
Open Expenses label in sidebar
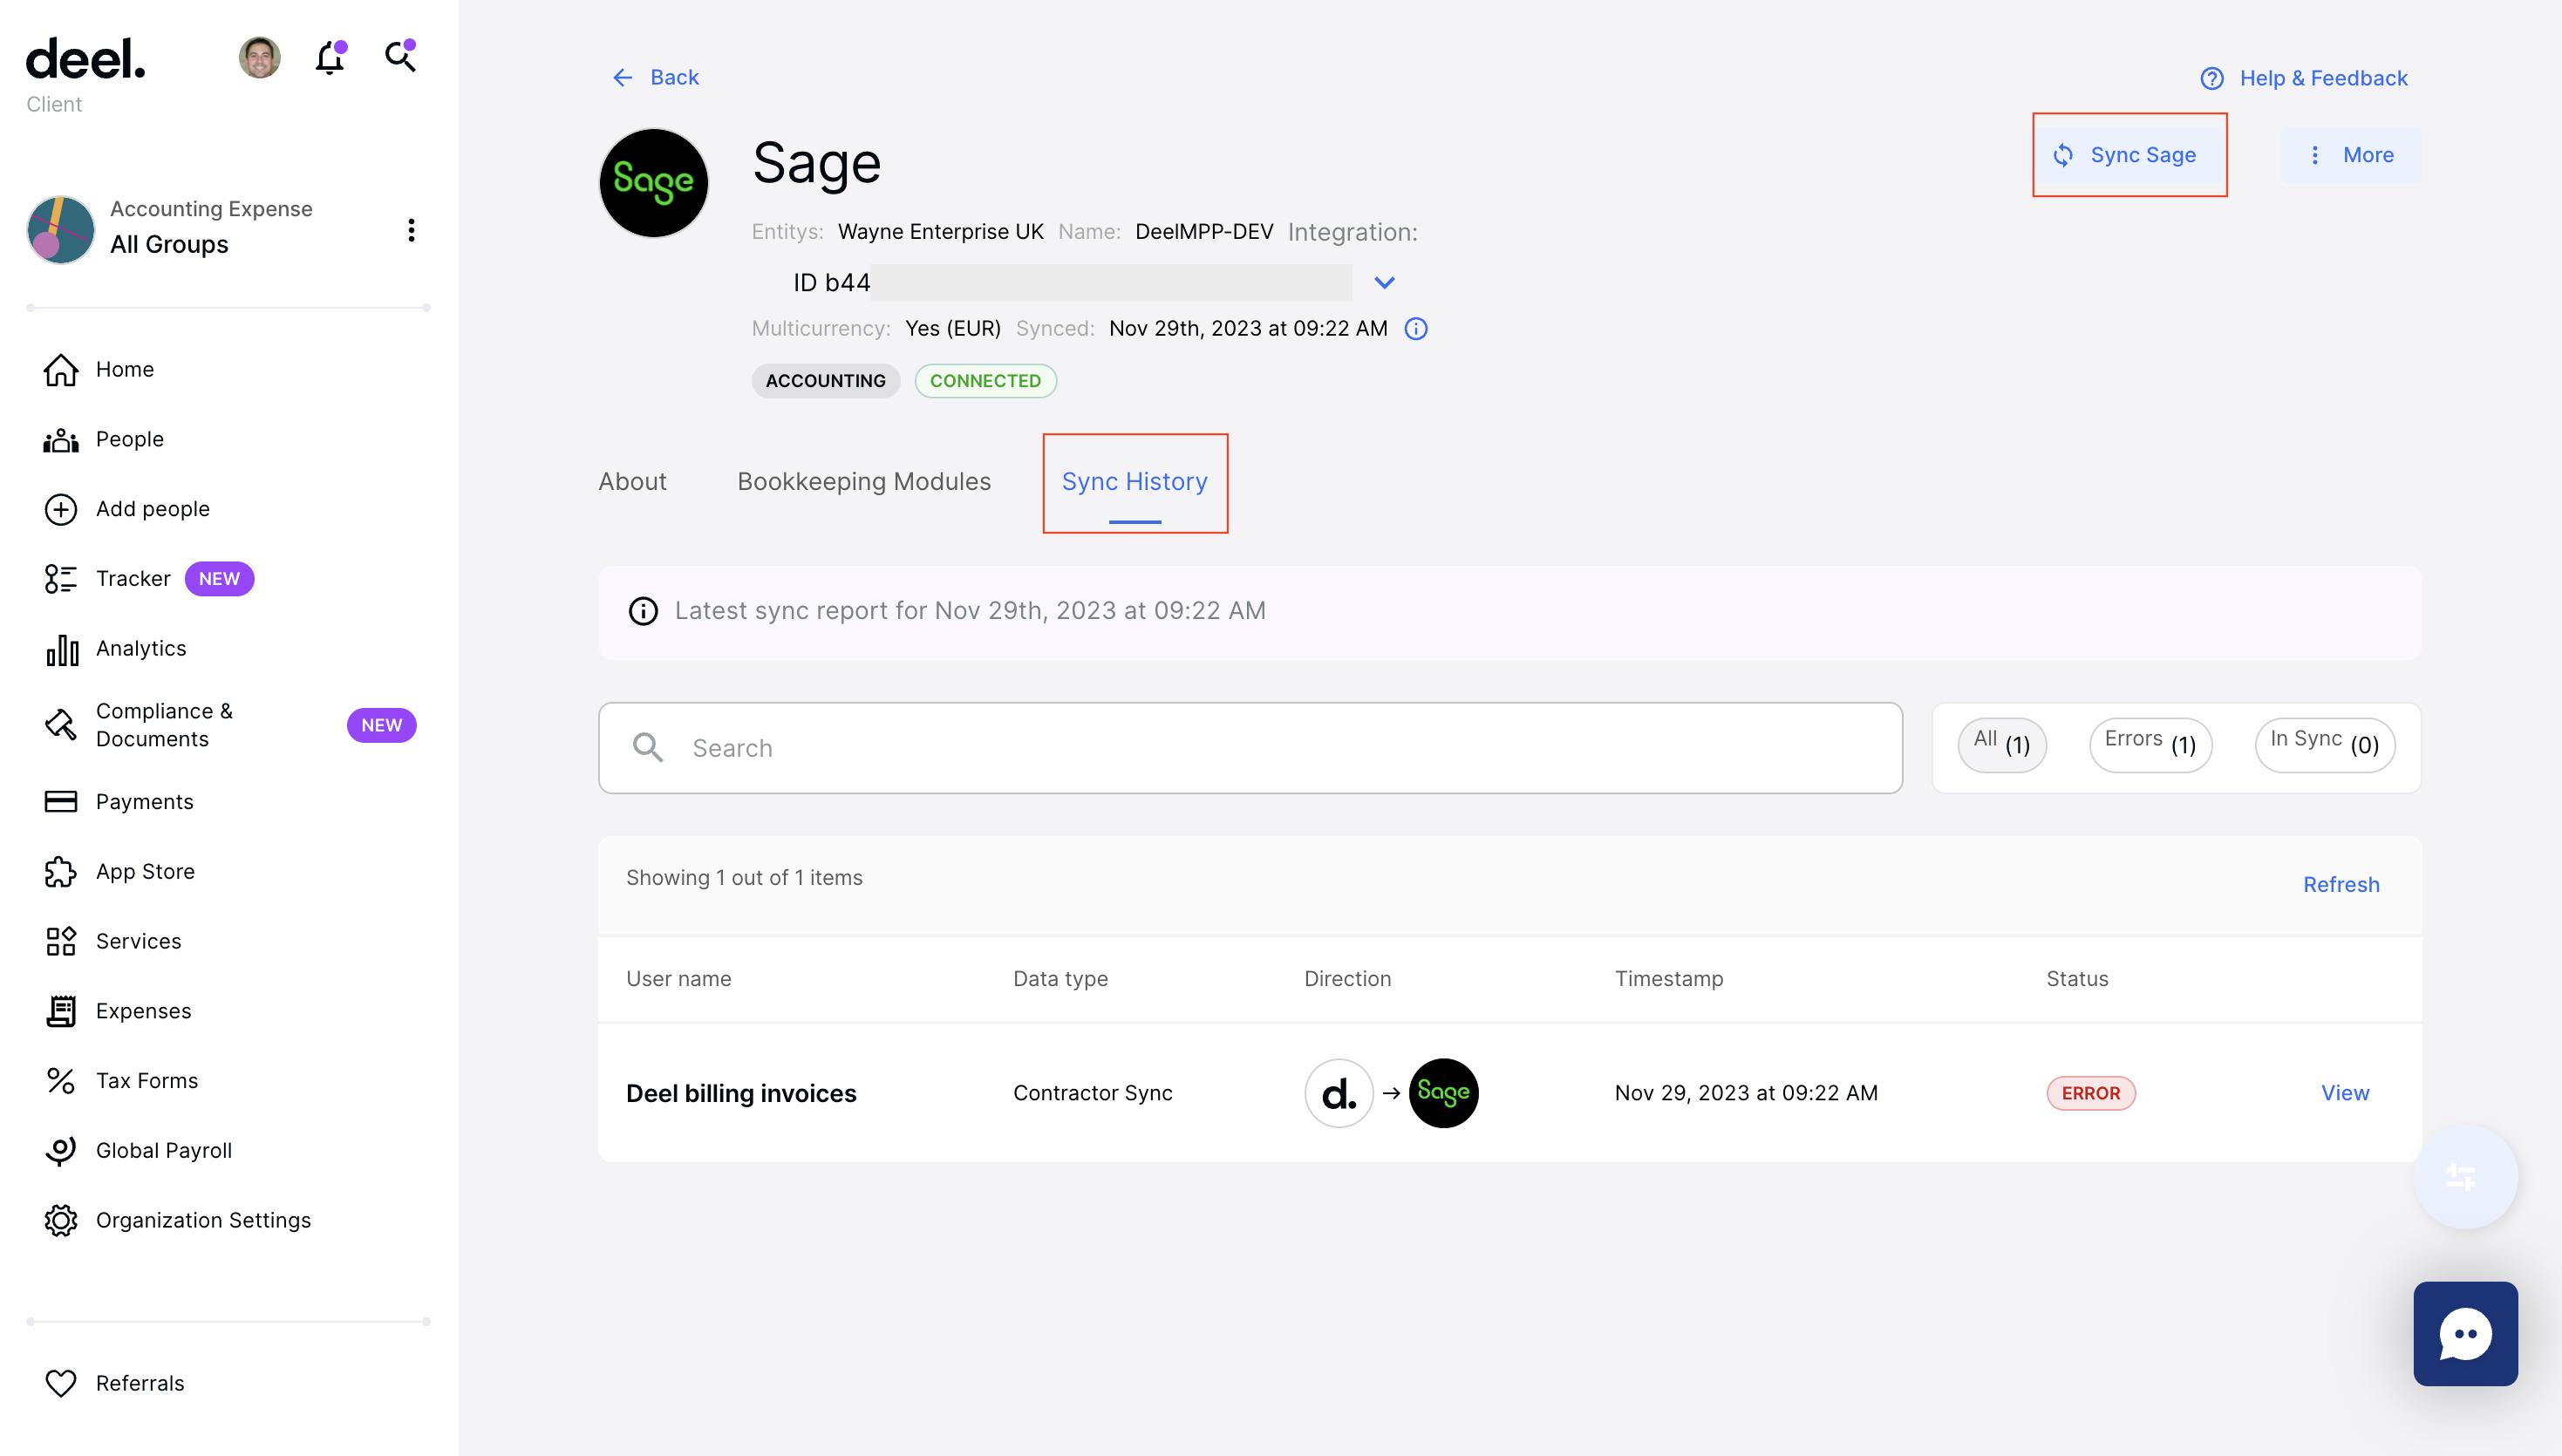[144, 1011]
